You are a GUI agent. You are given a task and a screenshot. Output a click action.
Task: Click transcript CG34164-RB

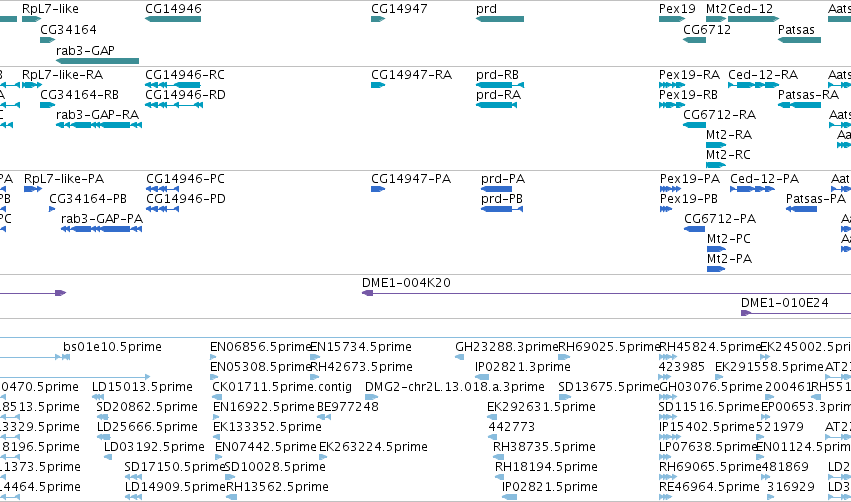[48, 105]
